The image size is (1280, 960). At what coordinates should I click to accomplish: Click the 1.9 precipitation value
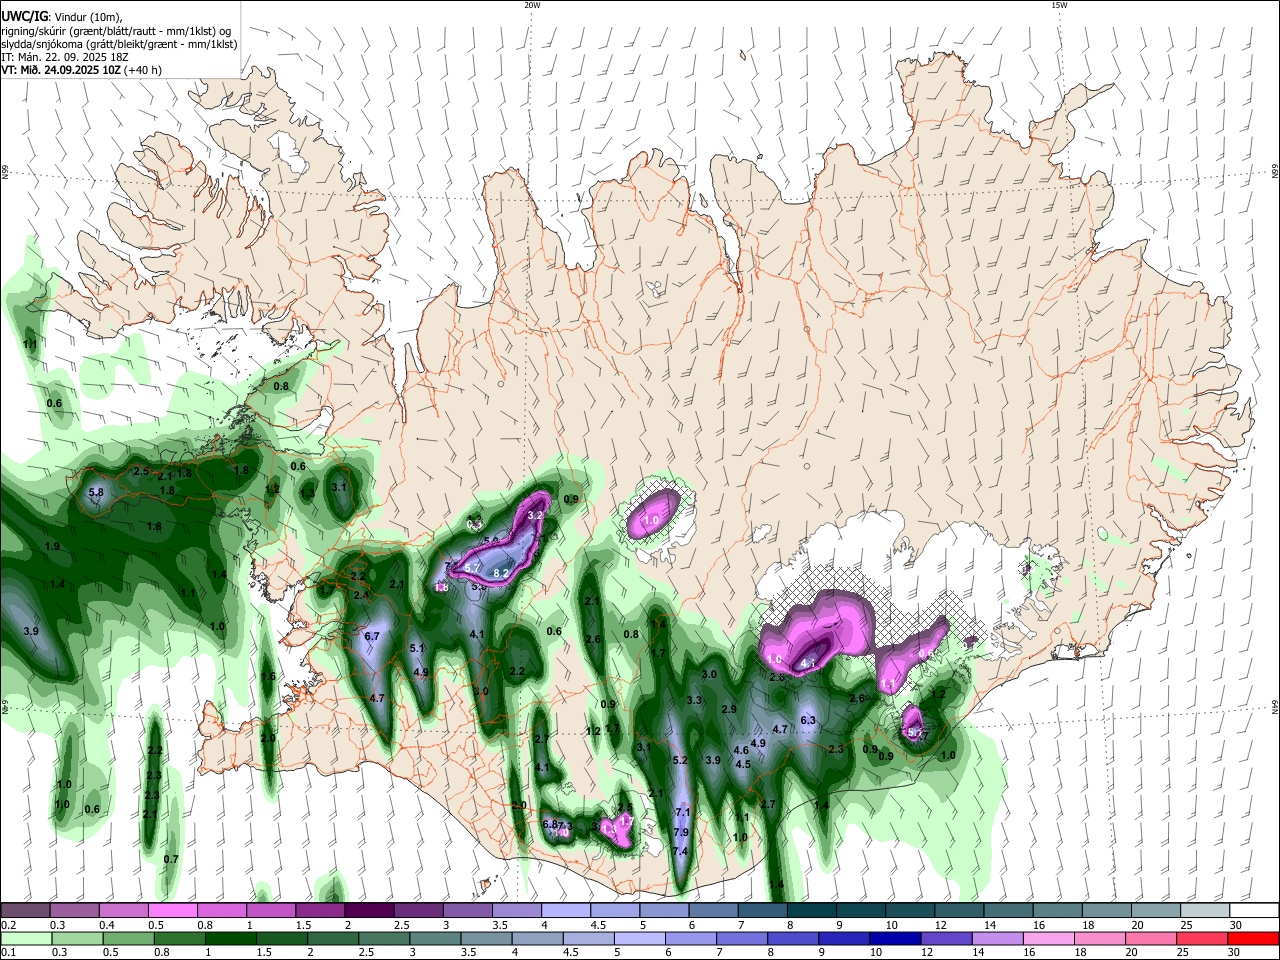coord(52,546)
